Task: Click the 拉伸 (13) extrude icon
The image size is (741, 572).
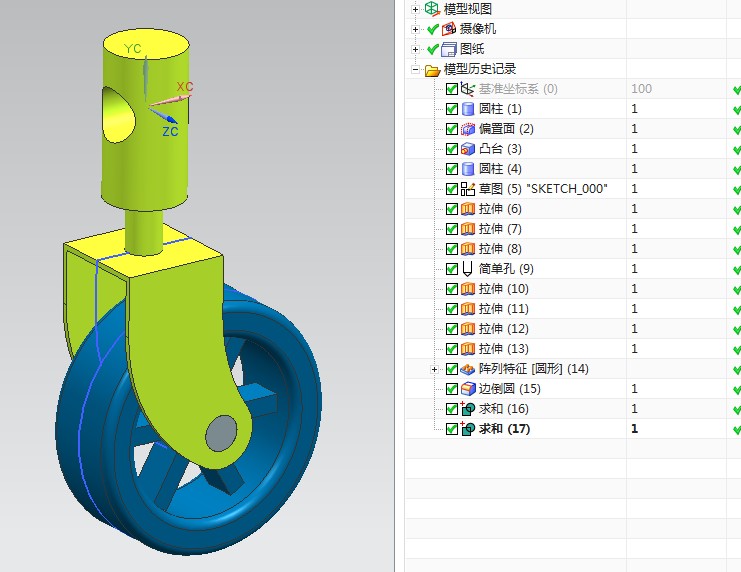Action: [467, 349]
